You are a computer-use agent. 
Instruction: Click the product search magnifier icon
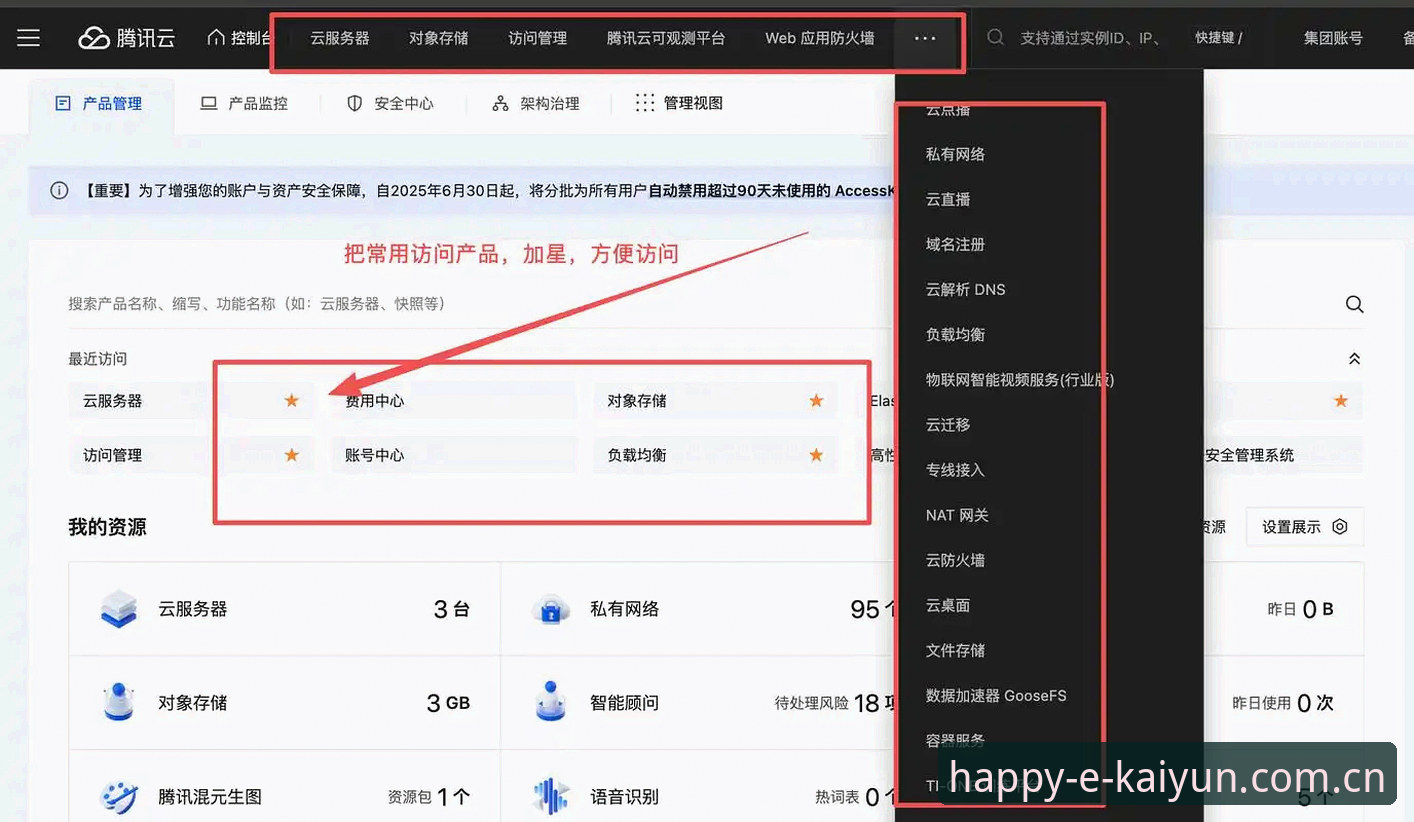[1354, 304]
